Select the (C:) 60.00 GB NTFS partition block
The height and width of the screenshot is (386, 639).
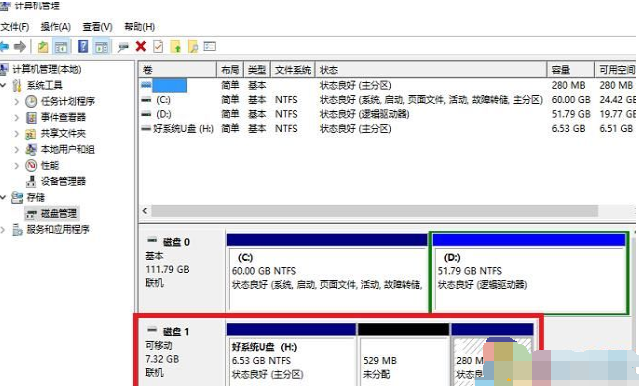(327, 271)
